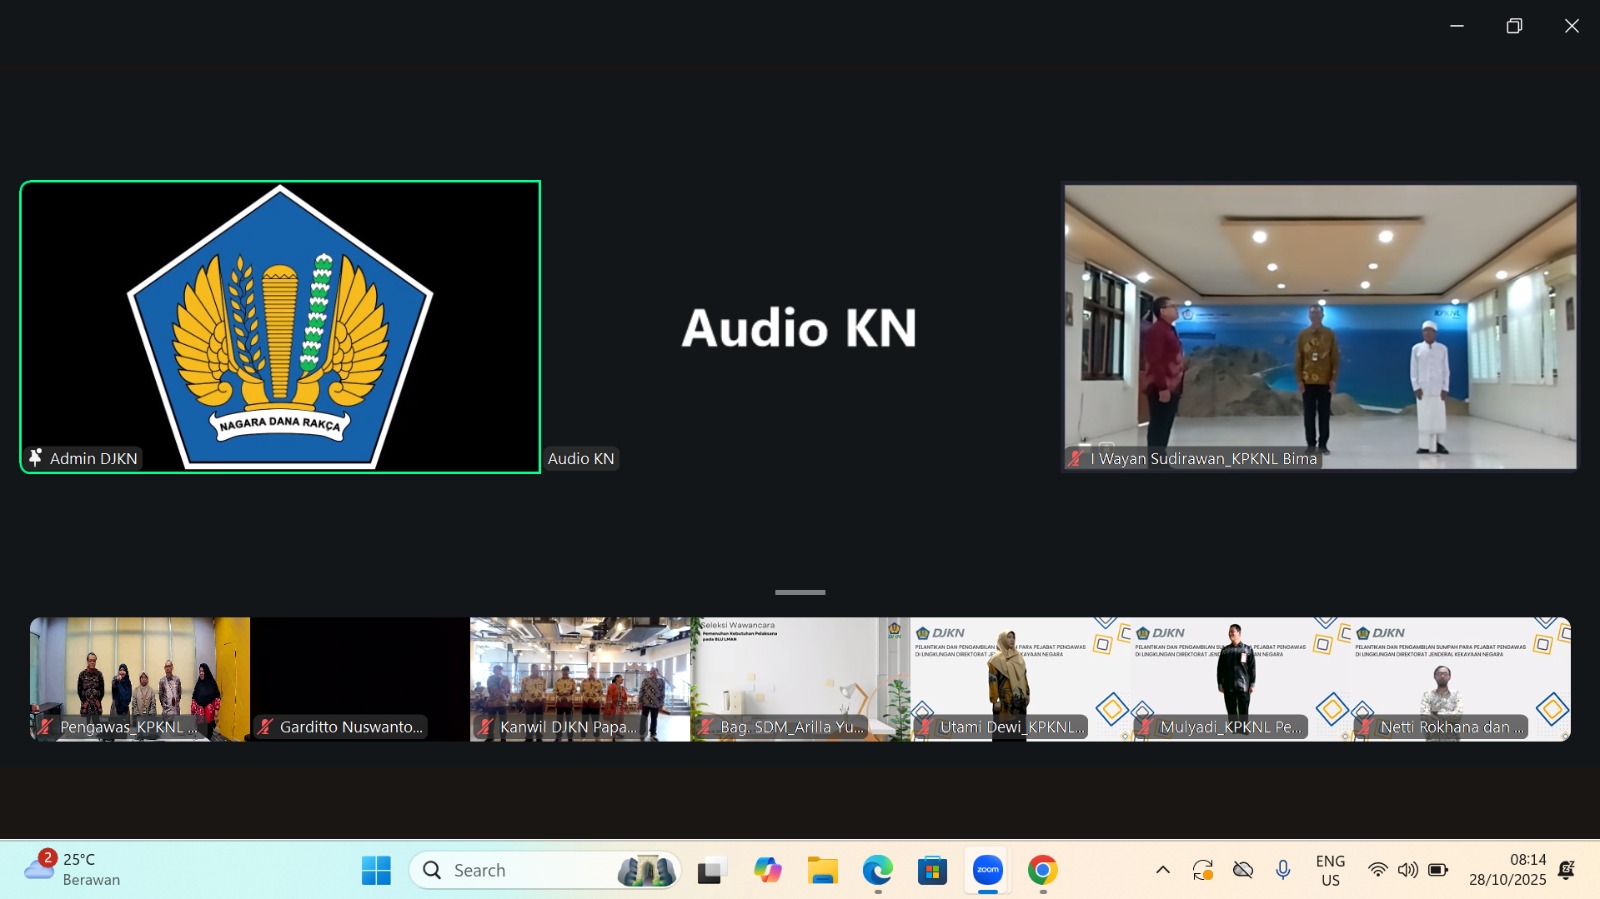Click Kanwil DJKN Papa... participant thumbnail
The image size is (1600, 899).
coord(580,679)
